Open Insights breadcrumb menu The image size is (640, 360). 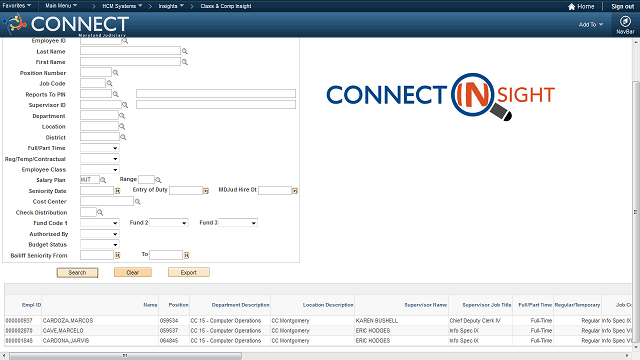coord(171,6)
